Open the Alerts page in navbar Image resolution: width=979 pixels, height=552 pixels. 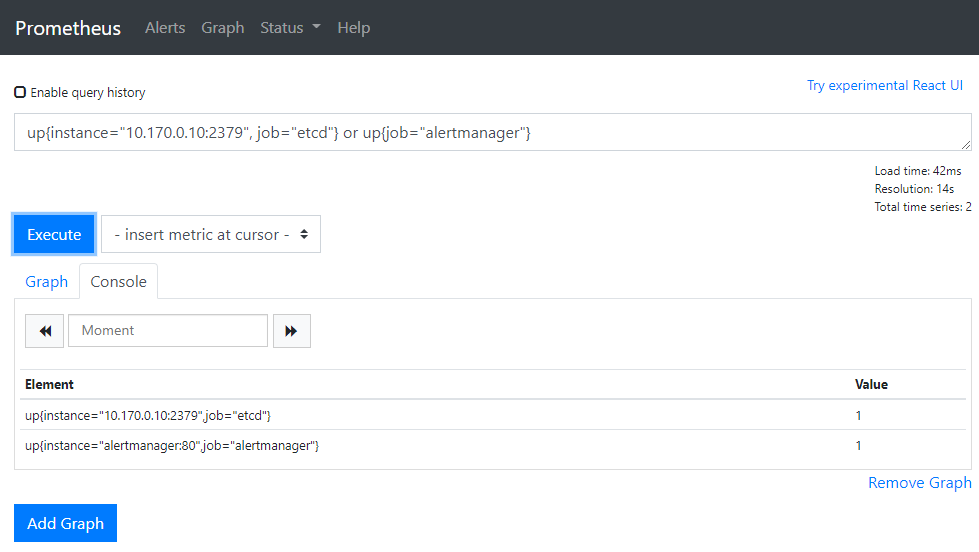(165, 28)
